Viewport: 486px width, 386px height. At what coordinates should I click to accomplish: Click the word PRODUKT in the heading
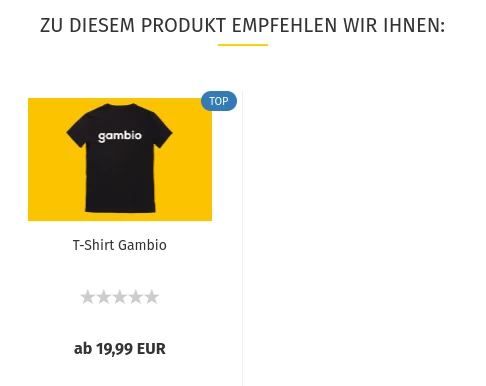[x=183, y=25]
